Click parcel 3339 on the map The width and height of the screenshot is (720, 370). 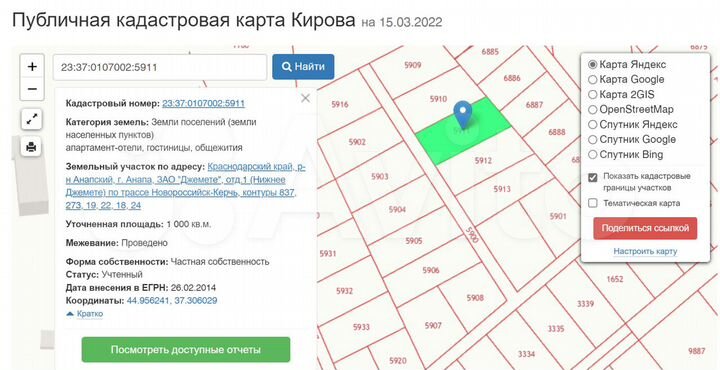[x=585, y=303]
